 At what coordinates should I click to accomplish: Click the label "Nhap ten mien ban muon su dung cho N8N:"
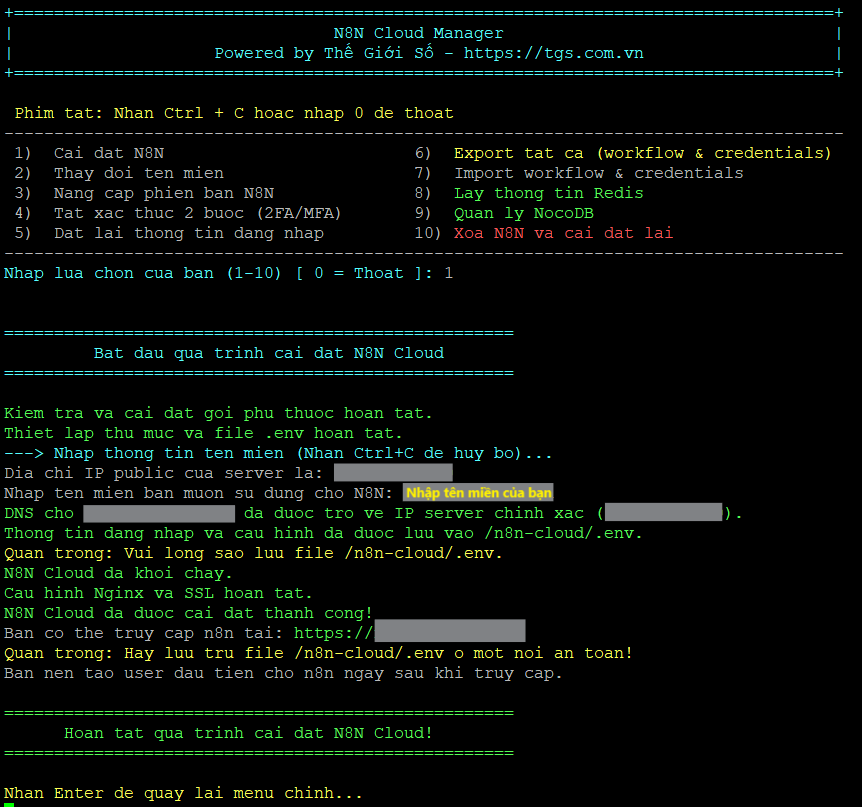click(x=198, y=493)
